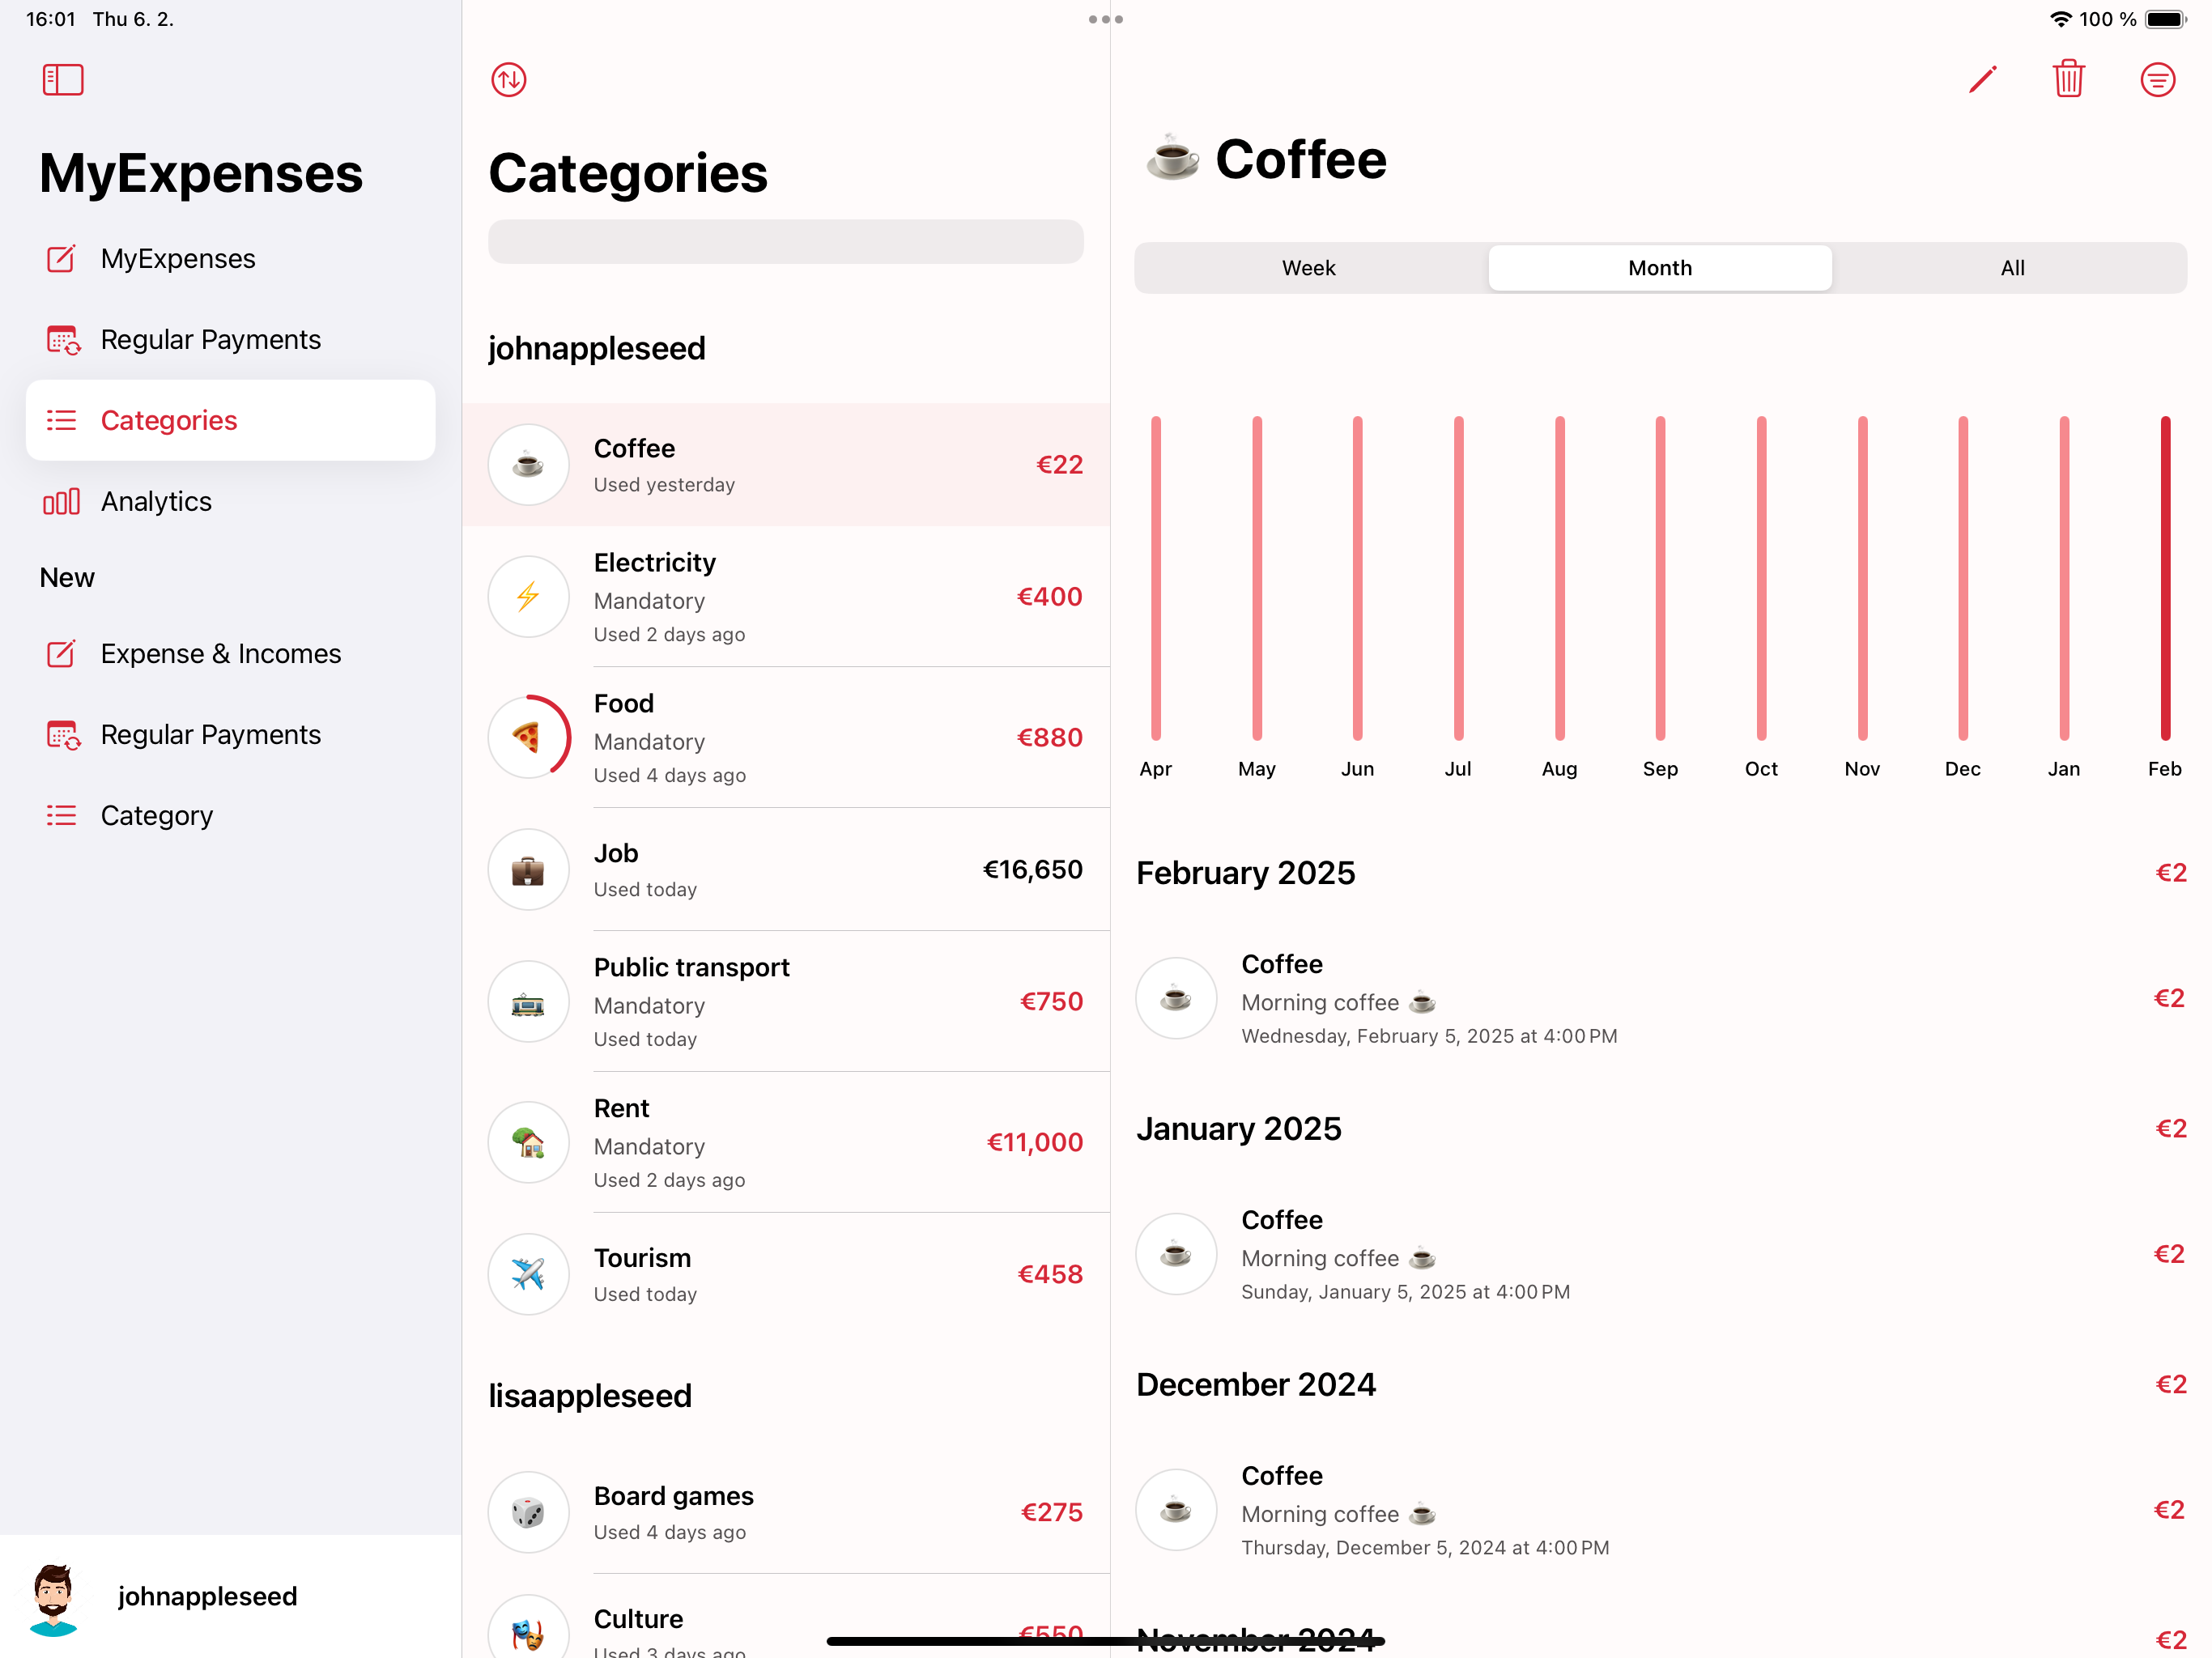Open the Coffee category row €22
The image size is (2212, 1658).
[786, 465]
